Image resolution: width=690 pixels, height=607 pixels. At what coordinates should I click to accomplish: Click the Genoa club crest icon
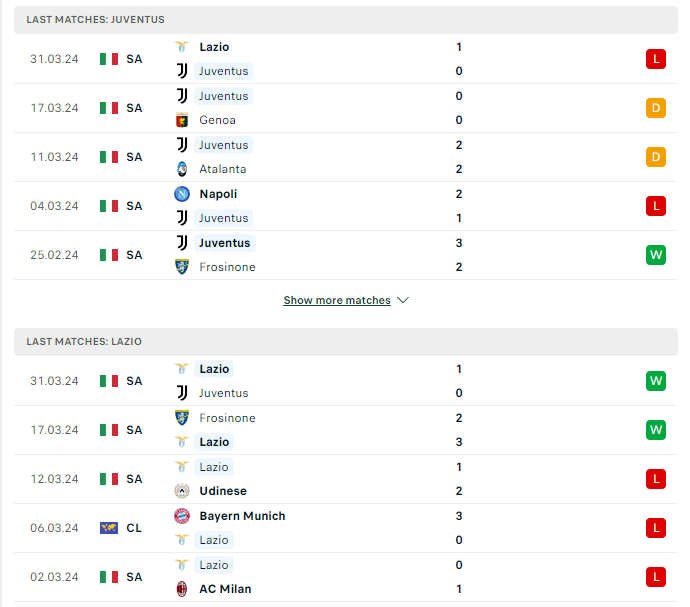coord(182,120)
